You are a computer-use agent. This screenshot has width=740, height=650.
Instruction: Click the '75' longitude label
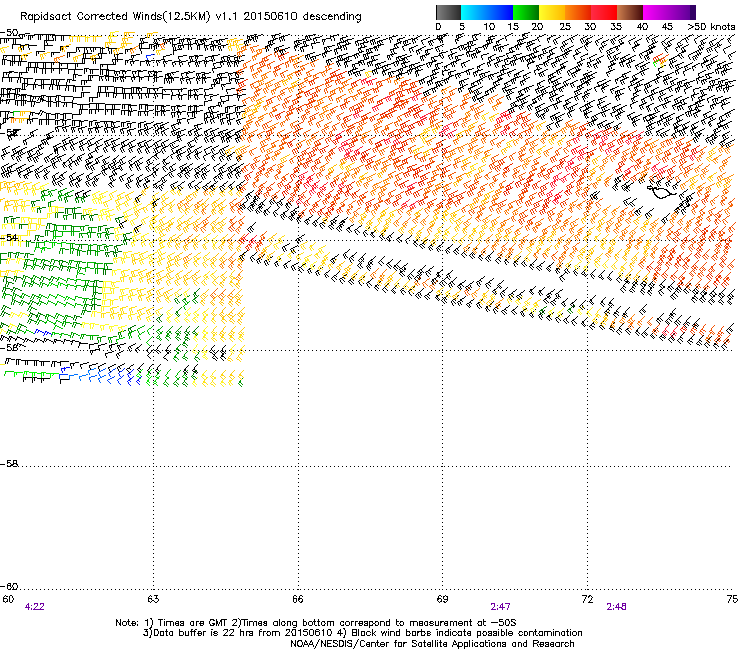732,599
